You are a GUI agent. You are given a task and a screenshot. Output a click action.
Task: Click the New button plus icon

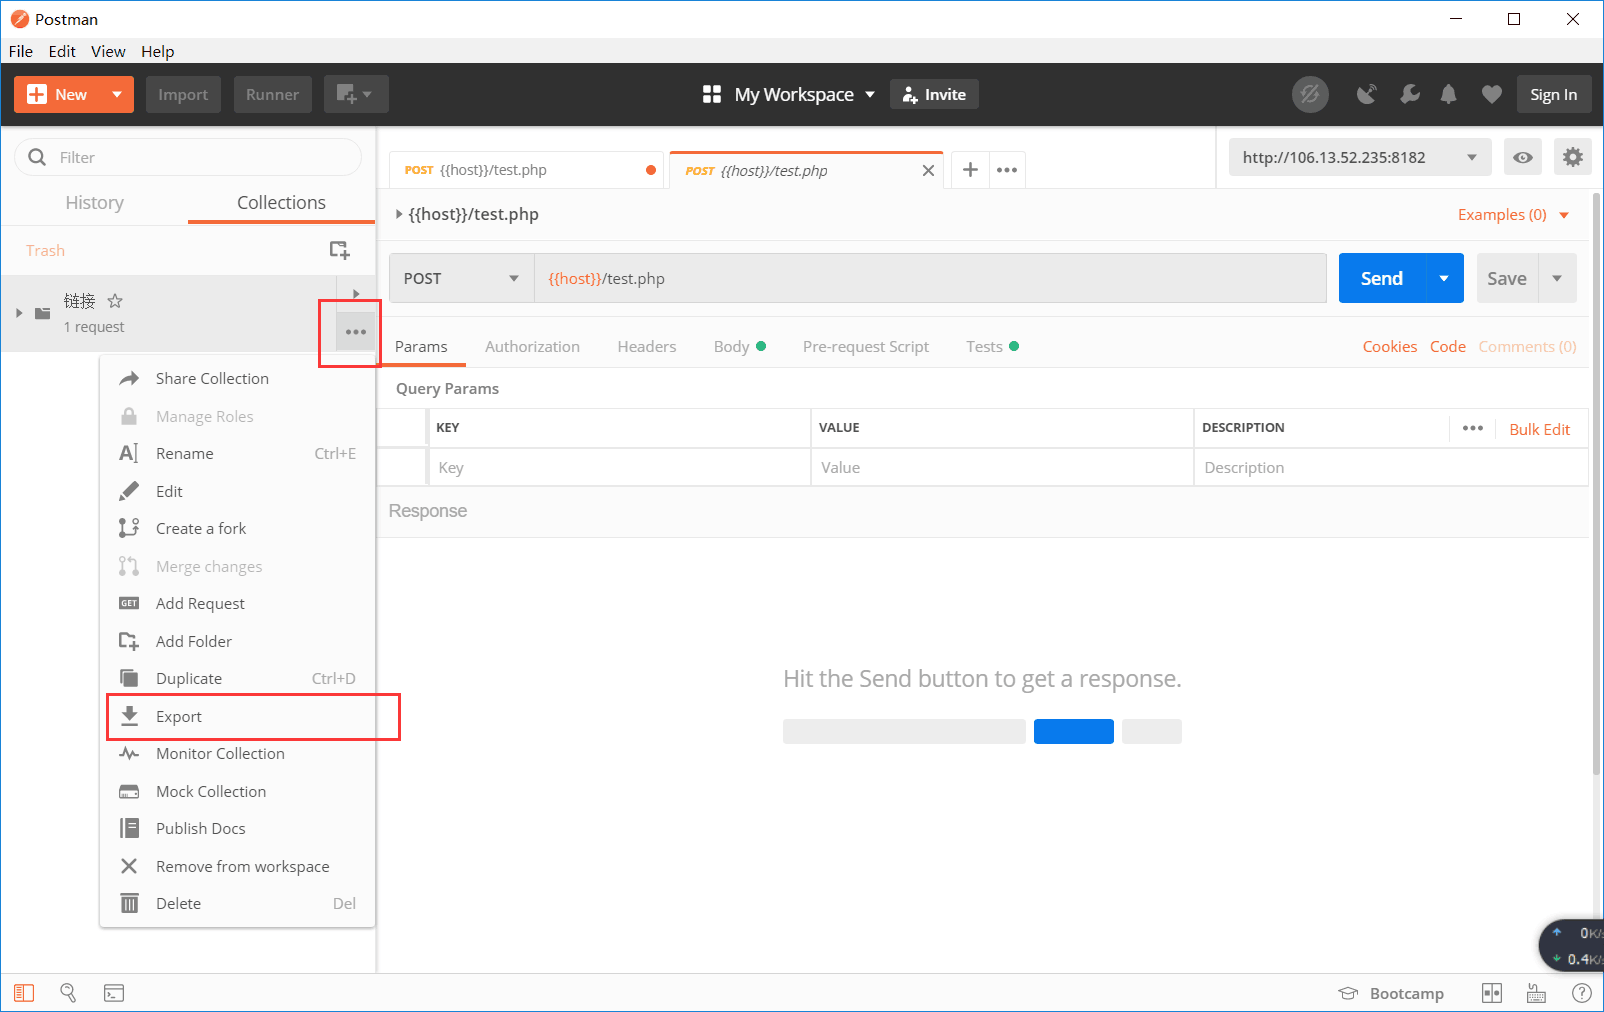[x=37, y=94]
